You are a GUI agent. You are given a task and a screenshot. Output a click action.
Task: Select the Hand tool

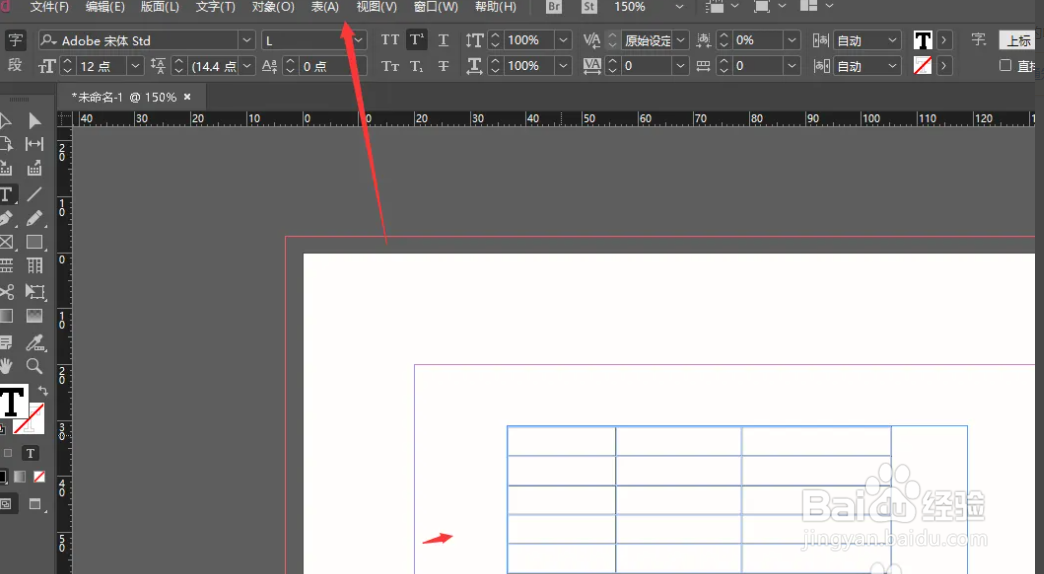tap(6, 366)
